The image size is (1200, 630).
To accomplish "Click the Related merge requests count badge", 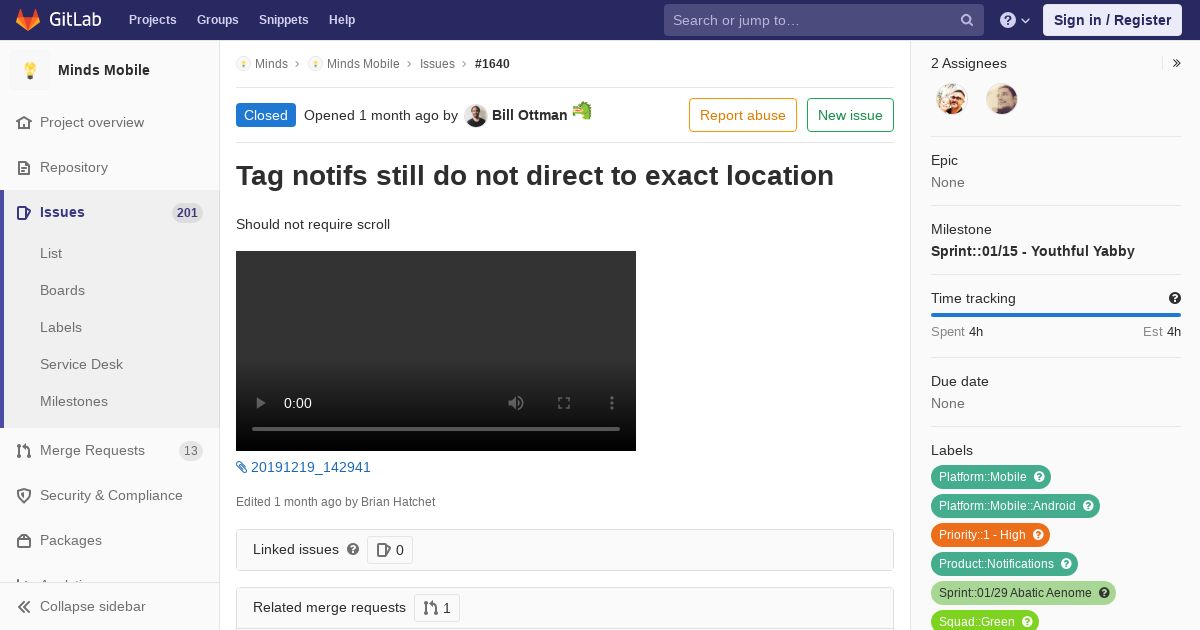I will point(437,608).
